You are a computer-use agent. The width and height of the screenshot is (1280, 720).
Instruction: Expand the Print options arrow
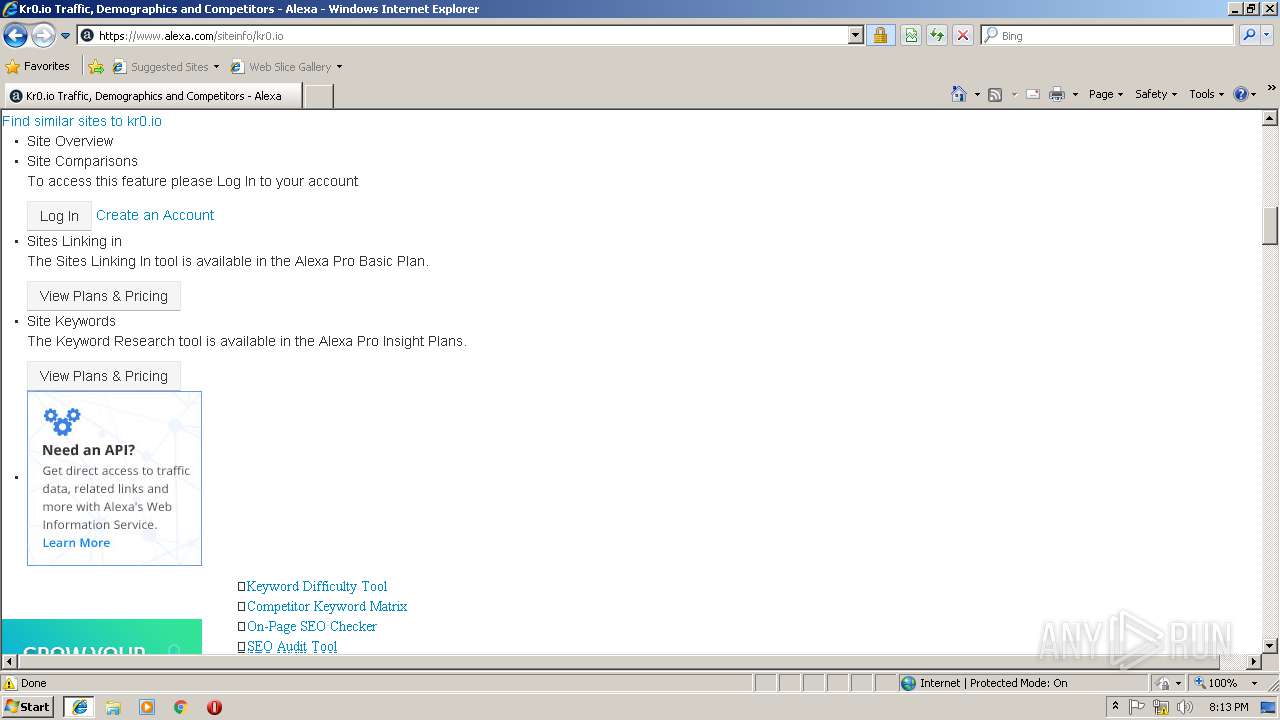click(1075, 94)
